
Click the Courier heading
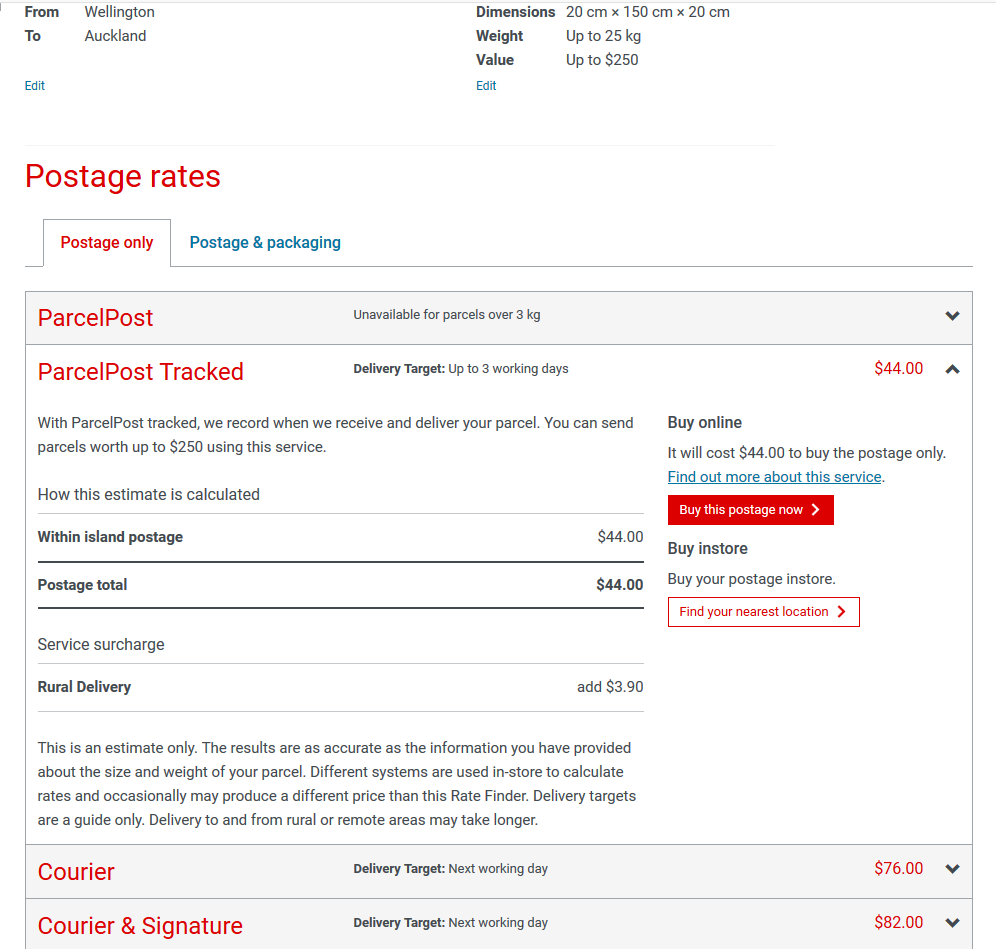coord(76,872)
